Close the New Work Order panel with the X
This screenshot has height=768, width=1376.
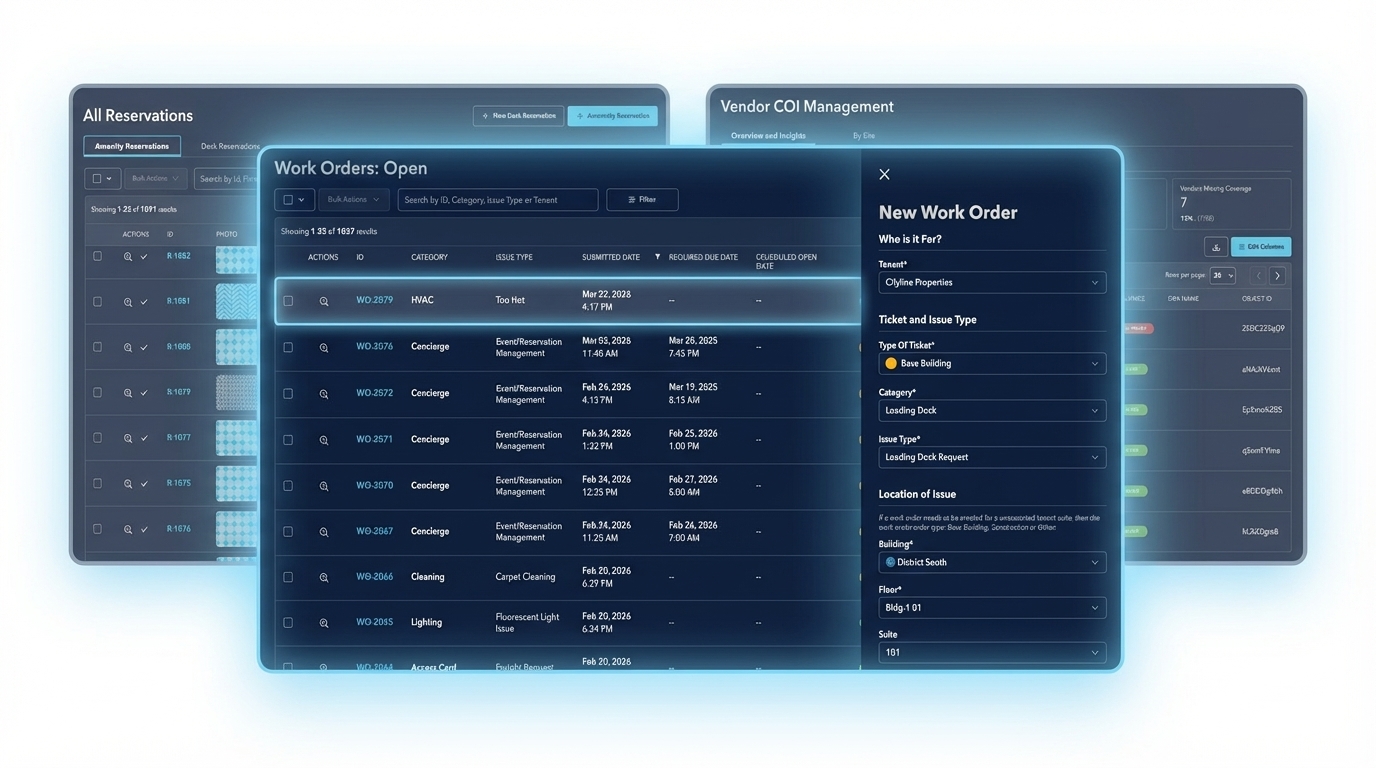884,174
